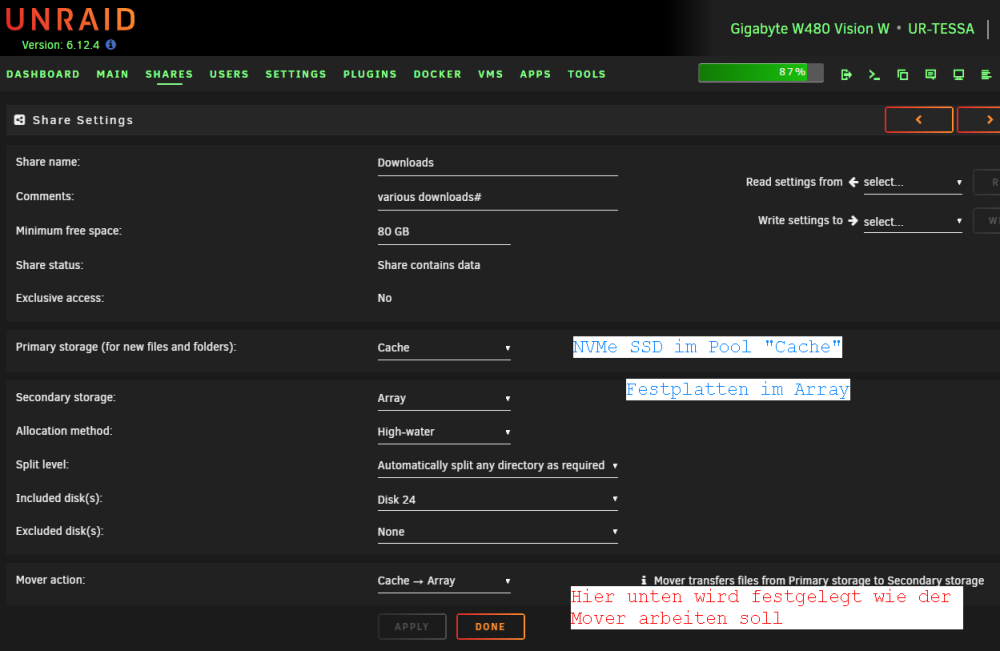Click the 'Mover action:' label
The image size is (1000, 651).
[50, 580]
